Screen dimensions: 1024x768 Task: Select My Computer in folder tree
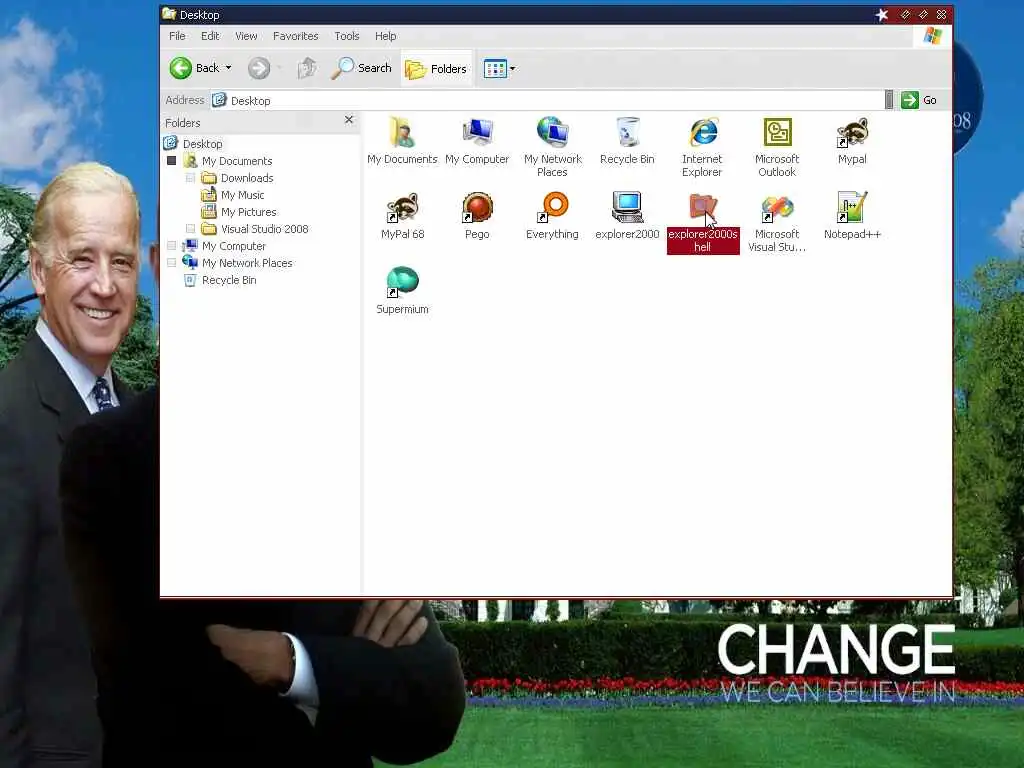point(234,246)
